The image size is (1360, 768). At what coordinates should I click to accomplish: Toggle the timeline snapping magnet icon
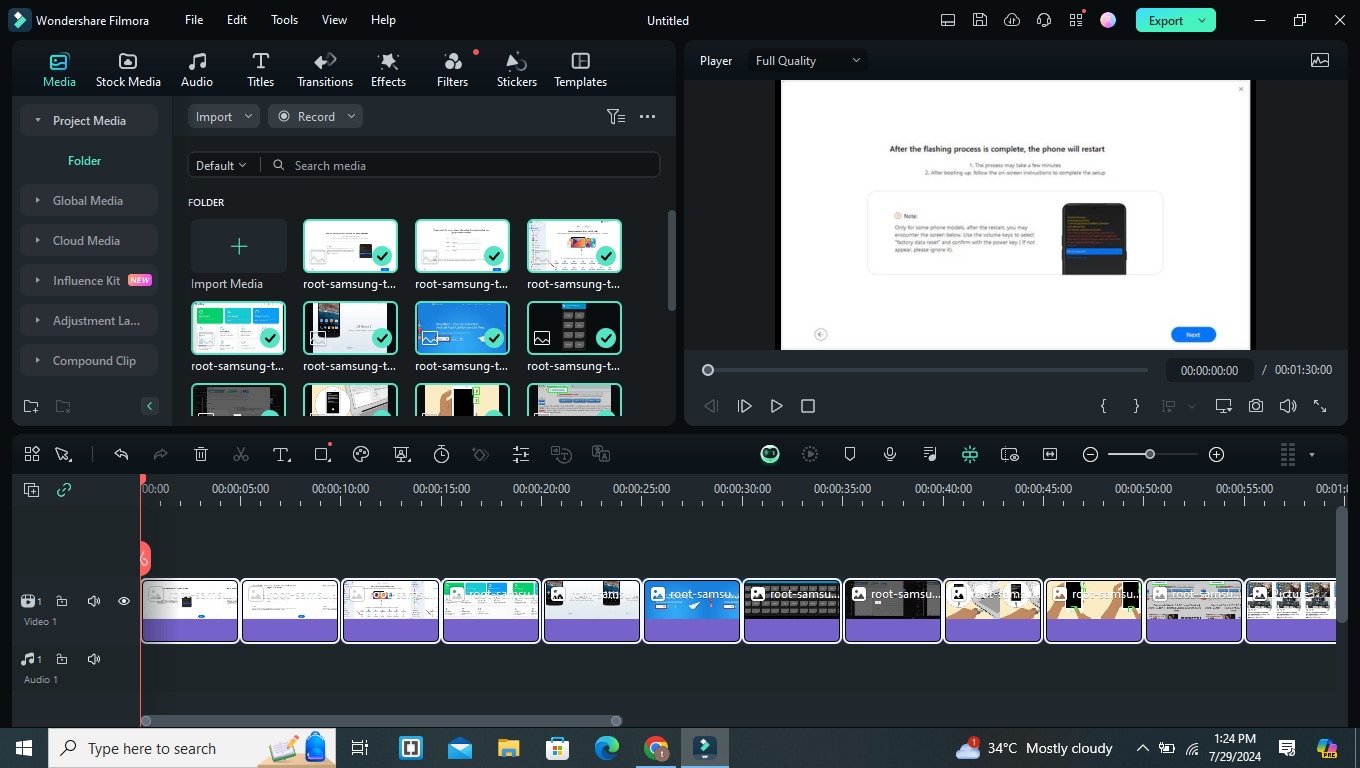pos(970,454)
